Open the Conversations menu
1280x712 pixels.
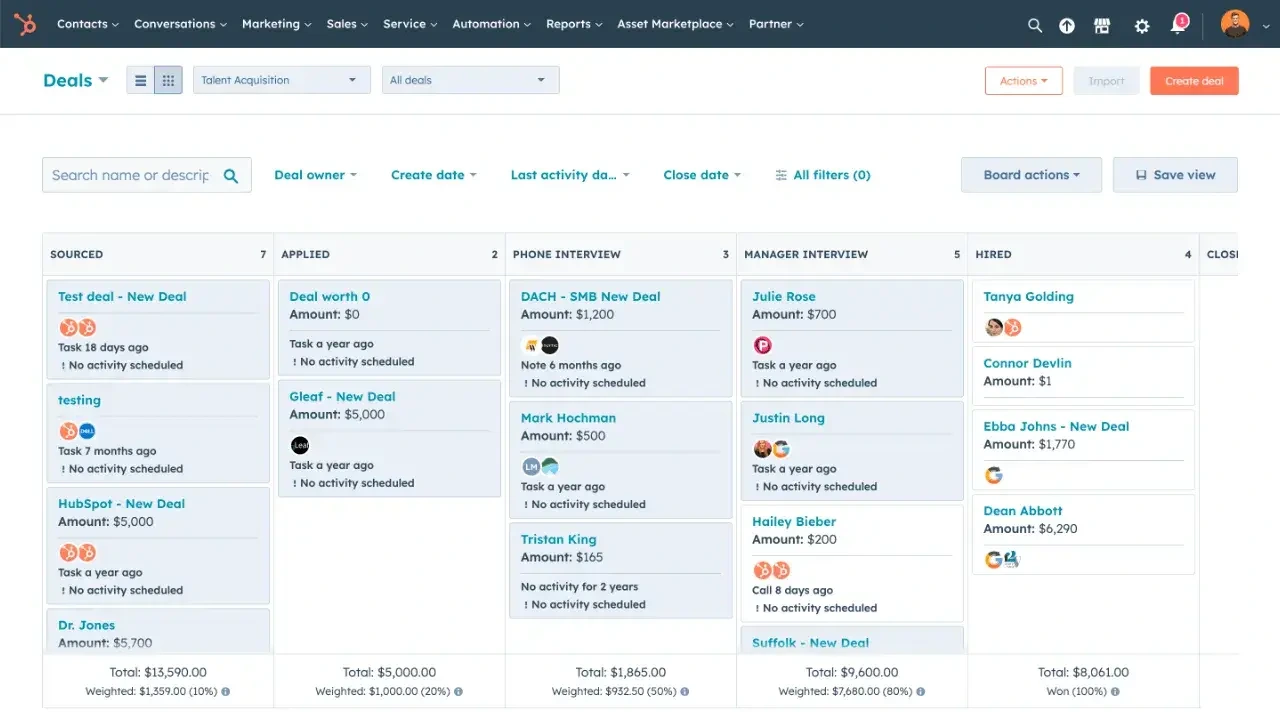(180, 24)
